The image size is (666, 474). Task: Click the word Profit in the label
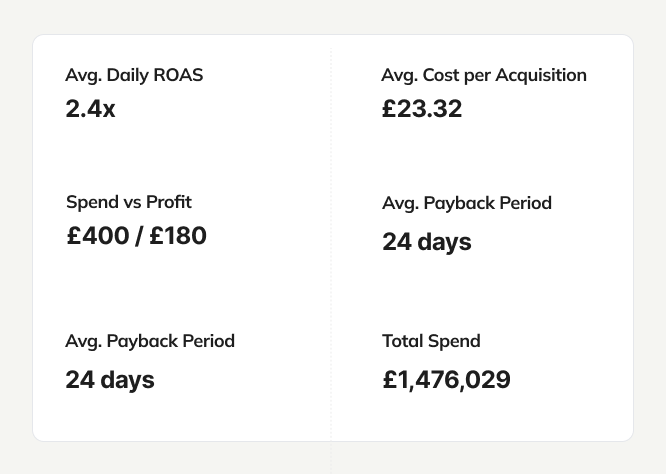pos(169,202)
